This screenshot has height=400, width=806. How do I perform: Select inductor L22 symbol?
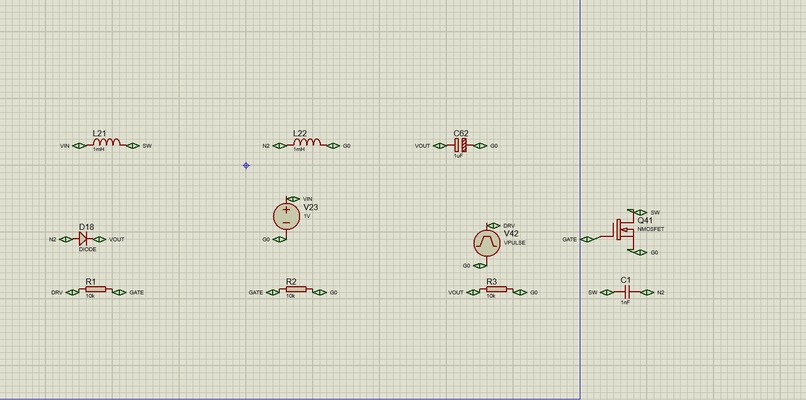(307, 142)
